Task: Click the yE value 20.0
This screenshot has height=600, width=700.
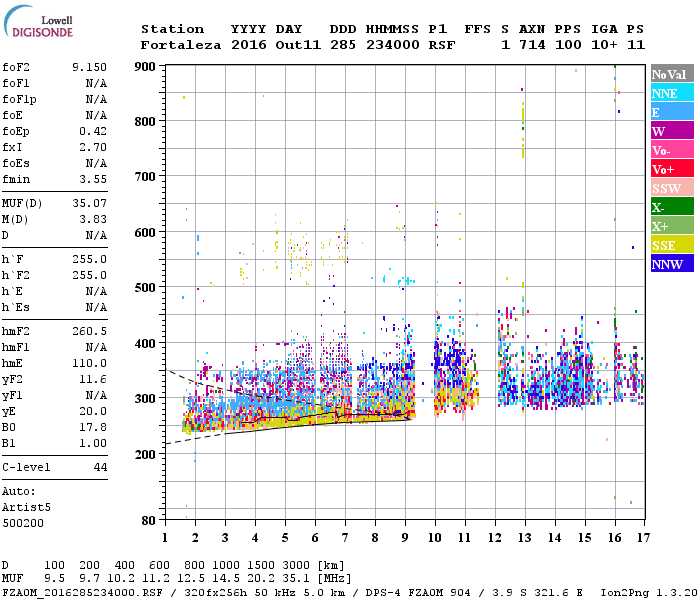Action: [x=93, y=412]
